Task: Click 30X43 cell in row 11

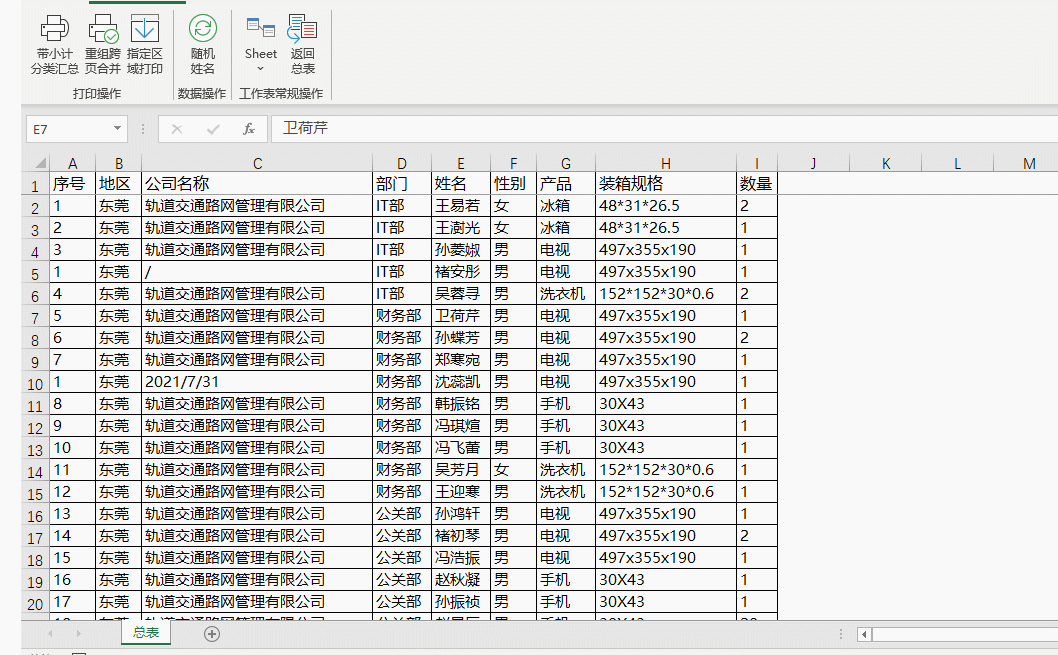Action: 665,403
